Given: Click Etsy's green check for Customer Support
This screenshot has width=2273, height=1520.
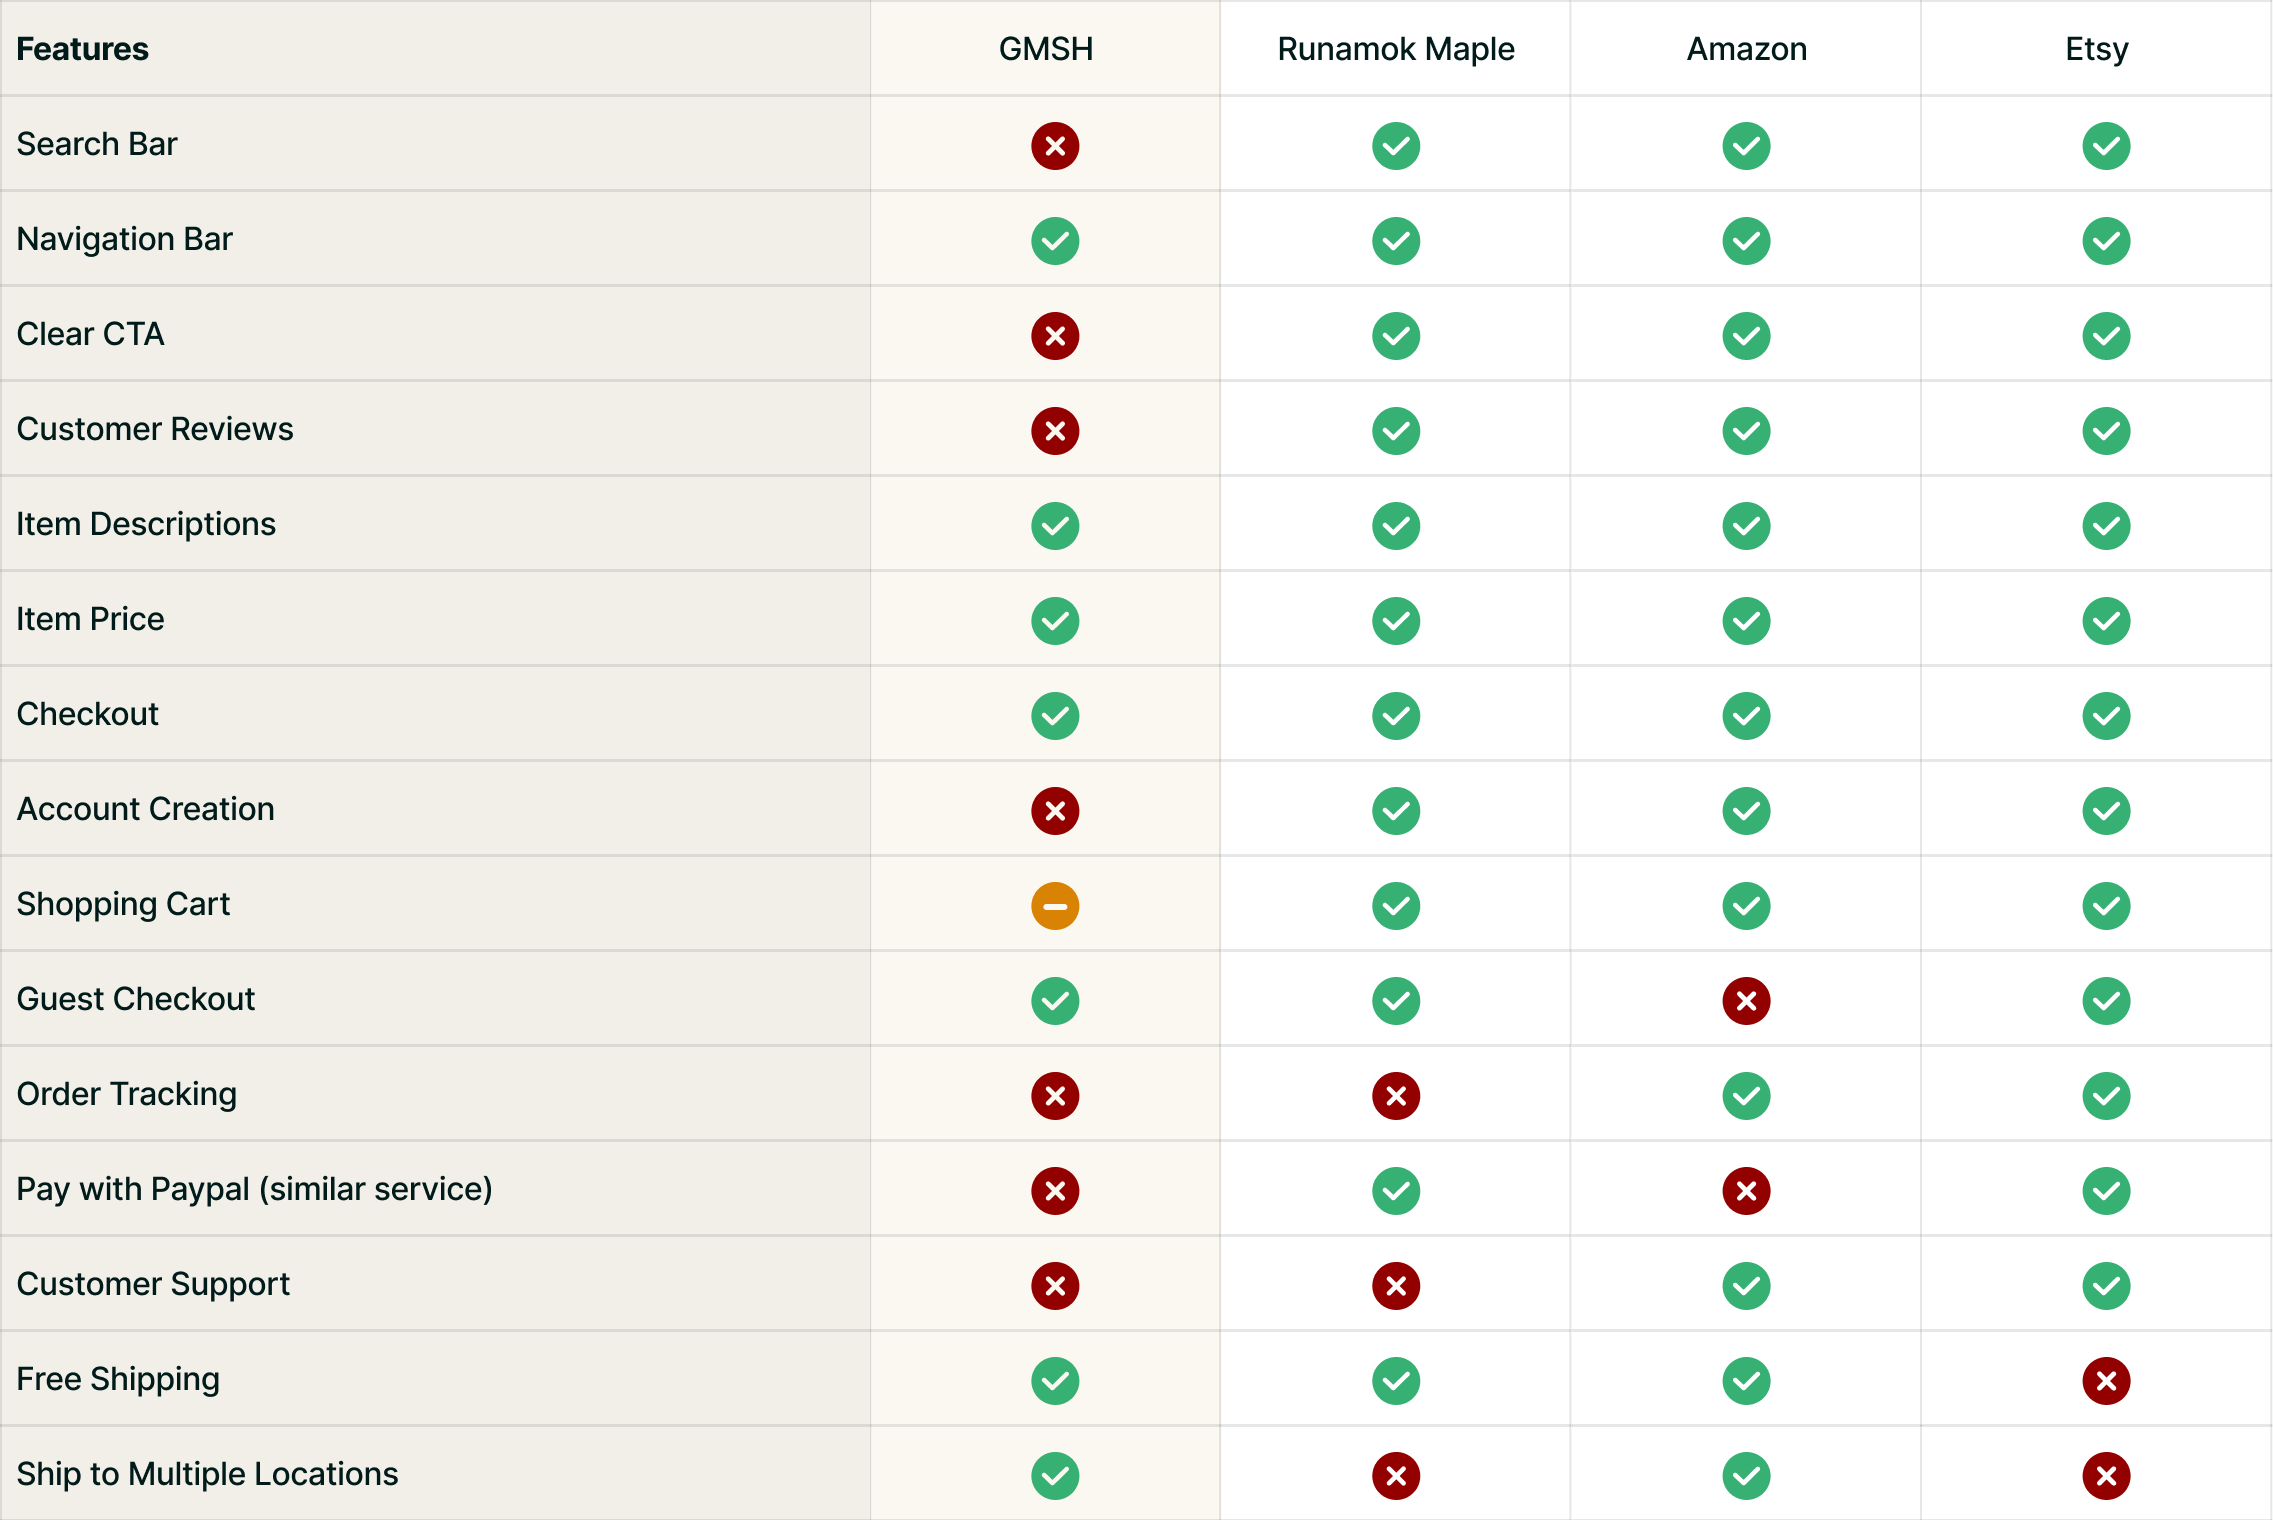Looking at the screenshot, I should tap(2106, 1286).
